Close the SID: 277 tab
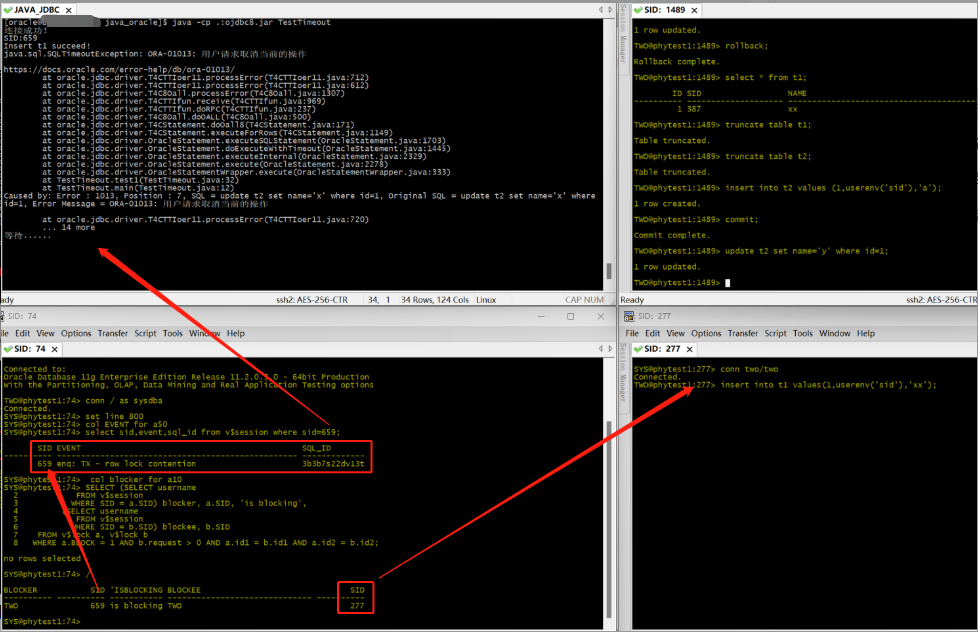 pyautogui.click(x=689, y=349)
